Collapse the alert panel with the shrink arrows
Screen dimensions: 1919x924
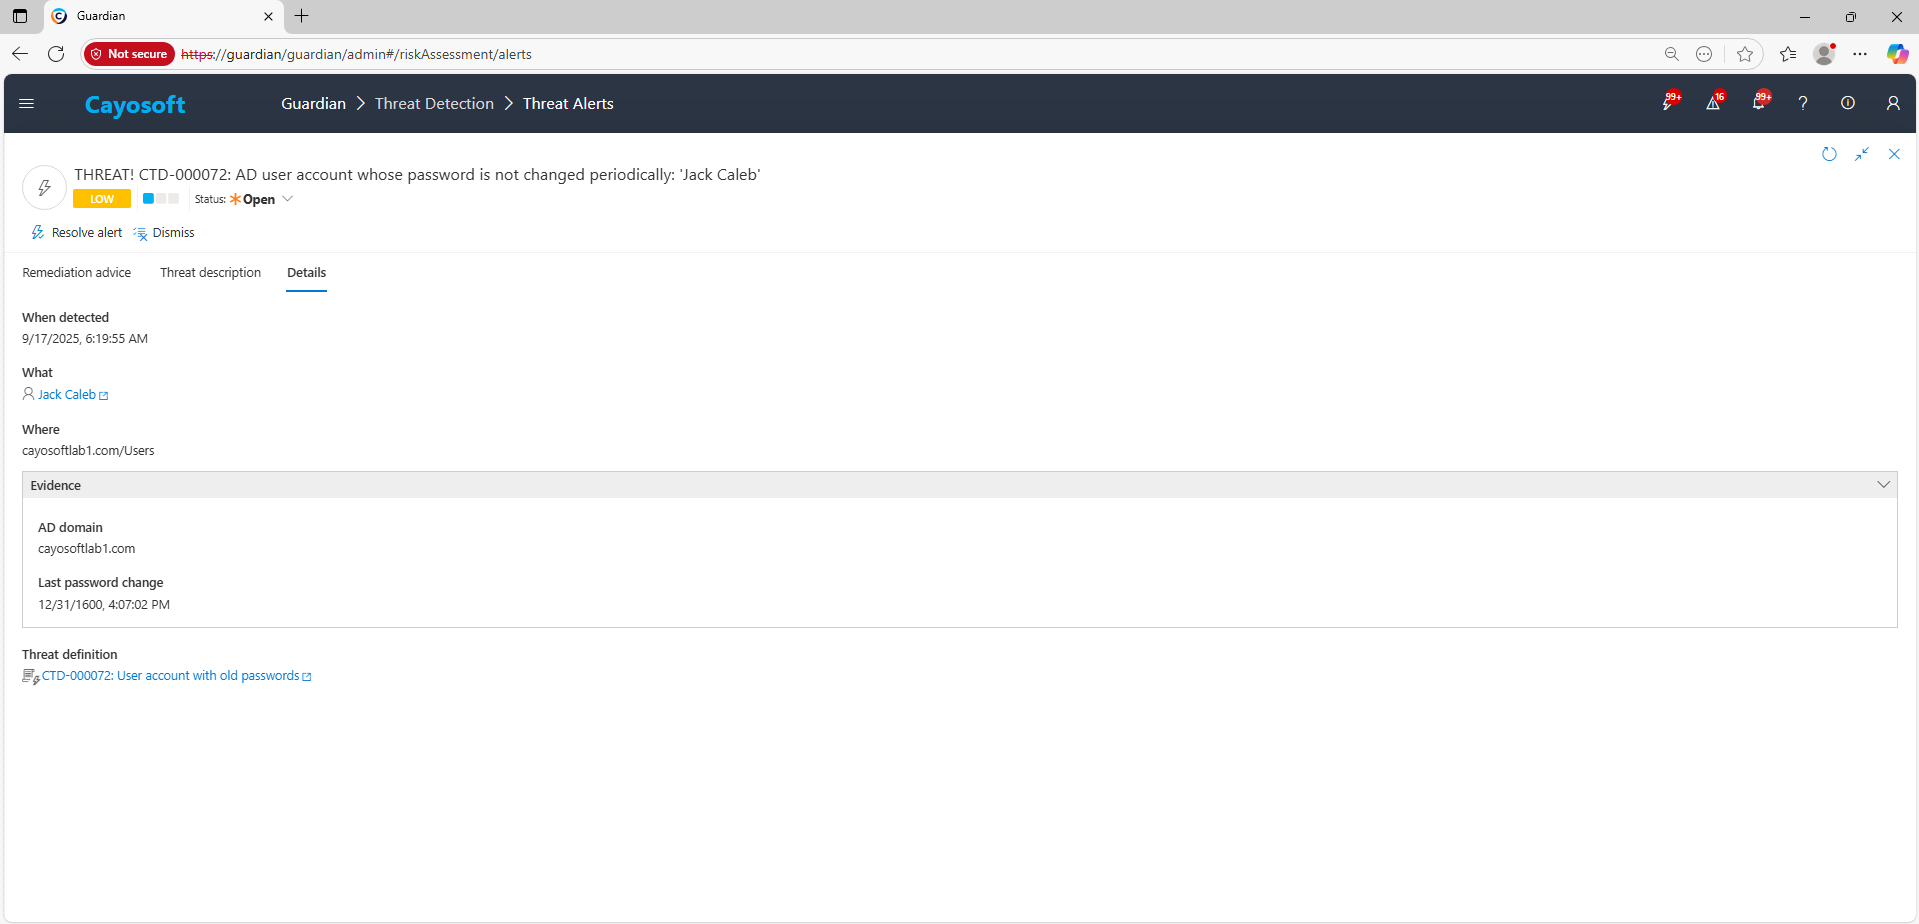1862,154
